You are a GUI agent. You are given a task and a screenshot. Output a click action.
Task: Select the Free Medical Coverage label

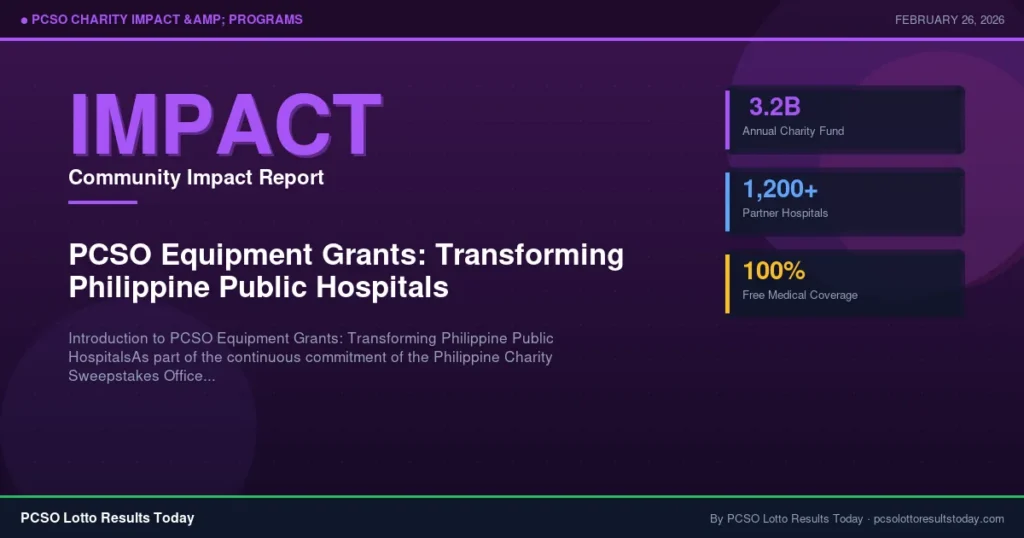click(799, 295)
